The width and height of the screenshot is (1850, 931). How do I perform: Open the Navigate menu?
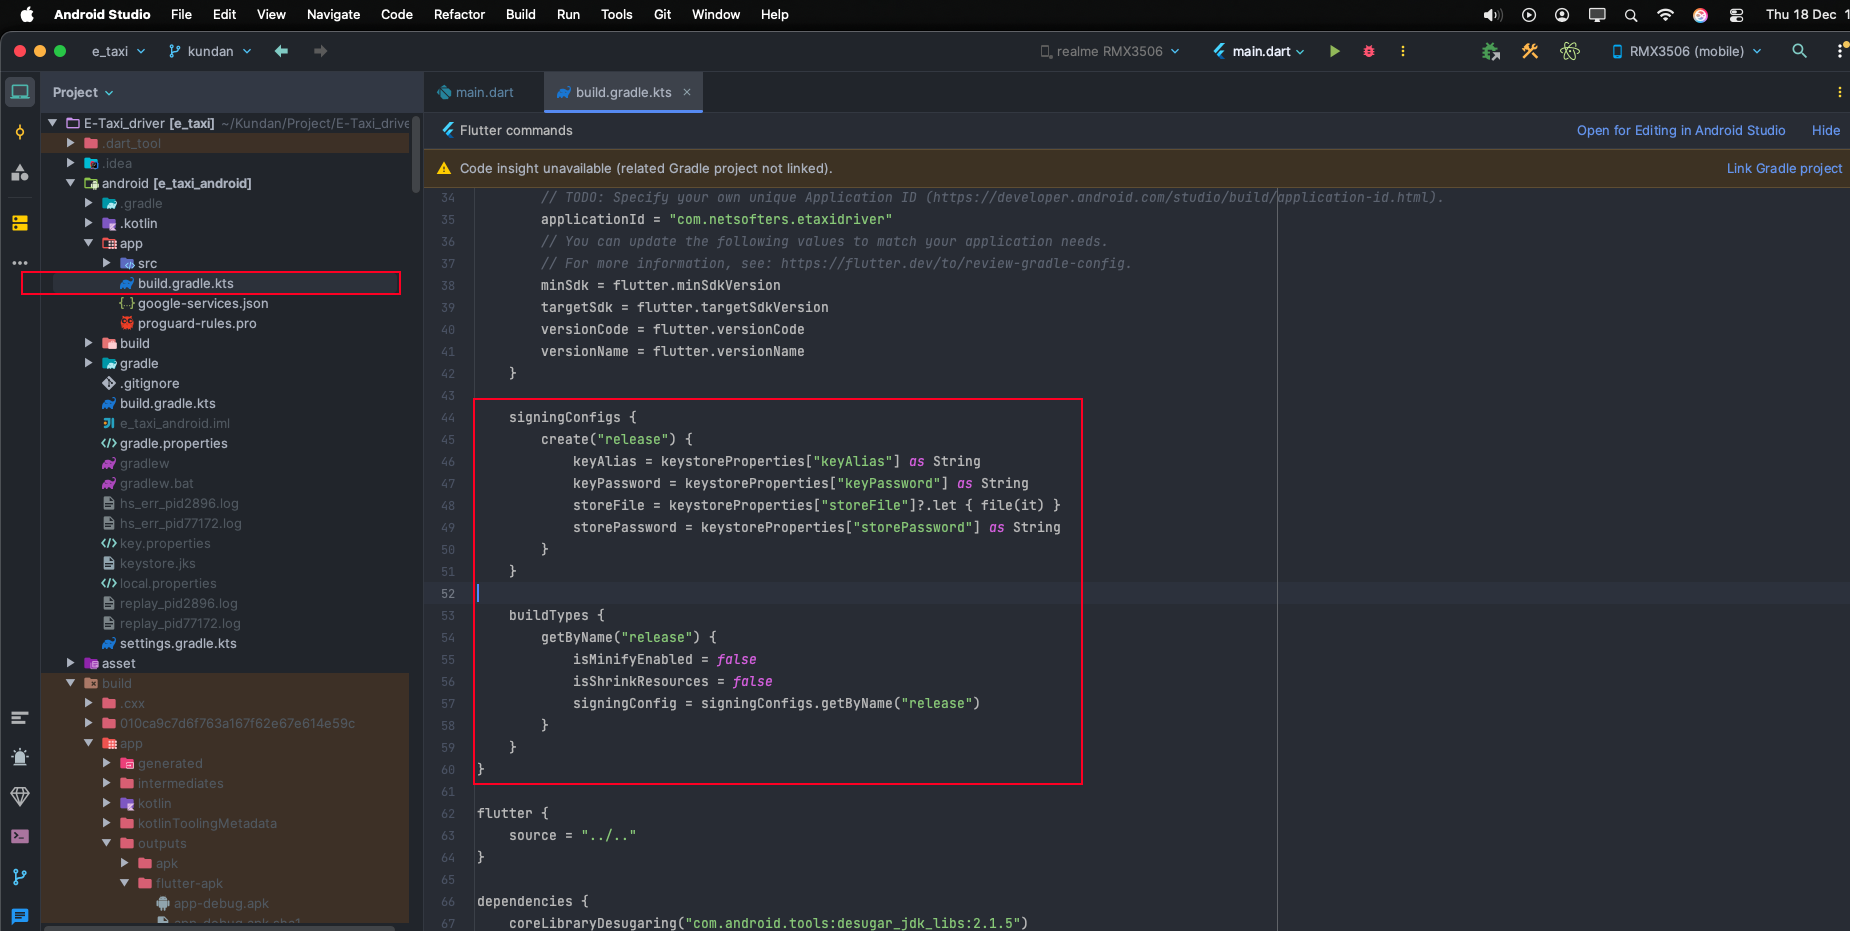pos(333,14)
